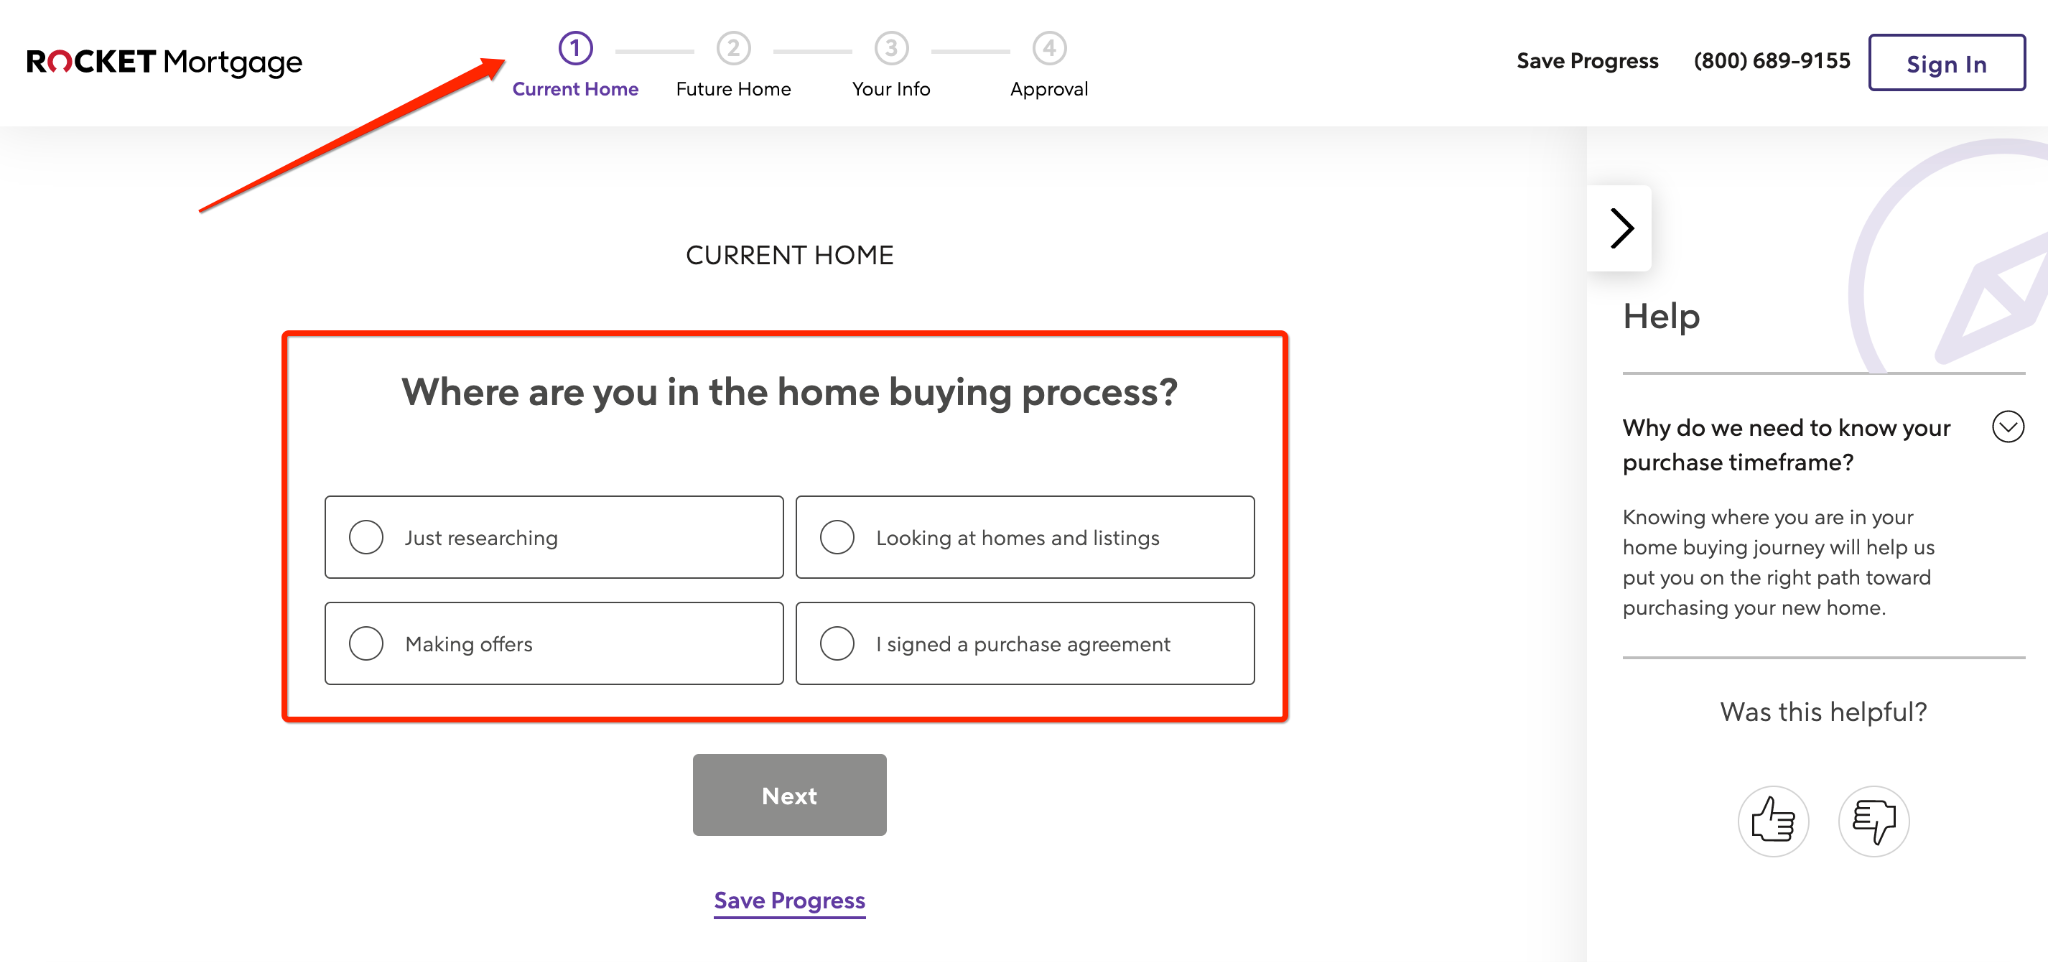Click the thumbs down not helpful icon

point(1873,821)
